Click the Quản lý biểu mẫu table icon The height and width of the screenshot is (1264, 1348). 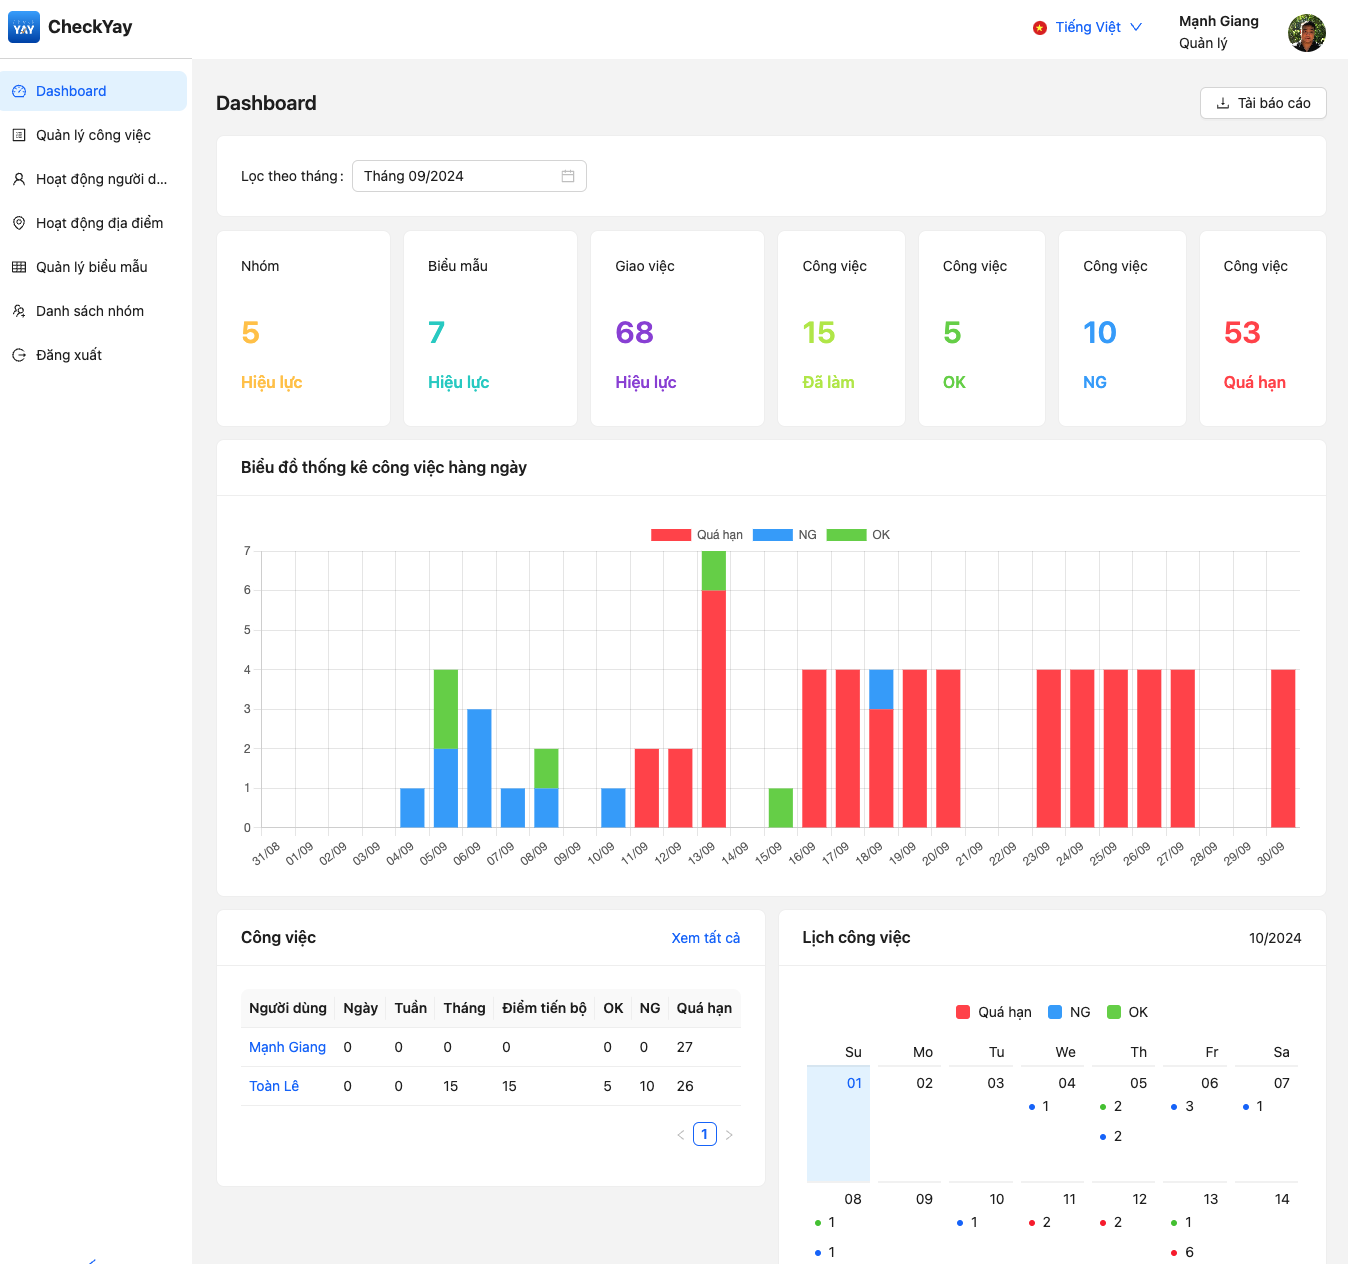tap(19, 267)
